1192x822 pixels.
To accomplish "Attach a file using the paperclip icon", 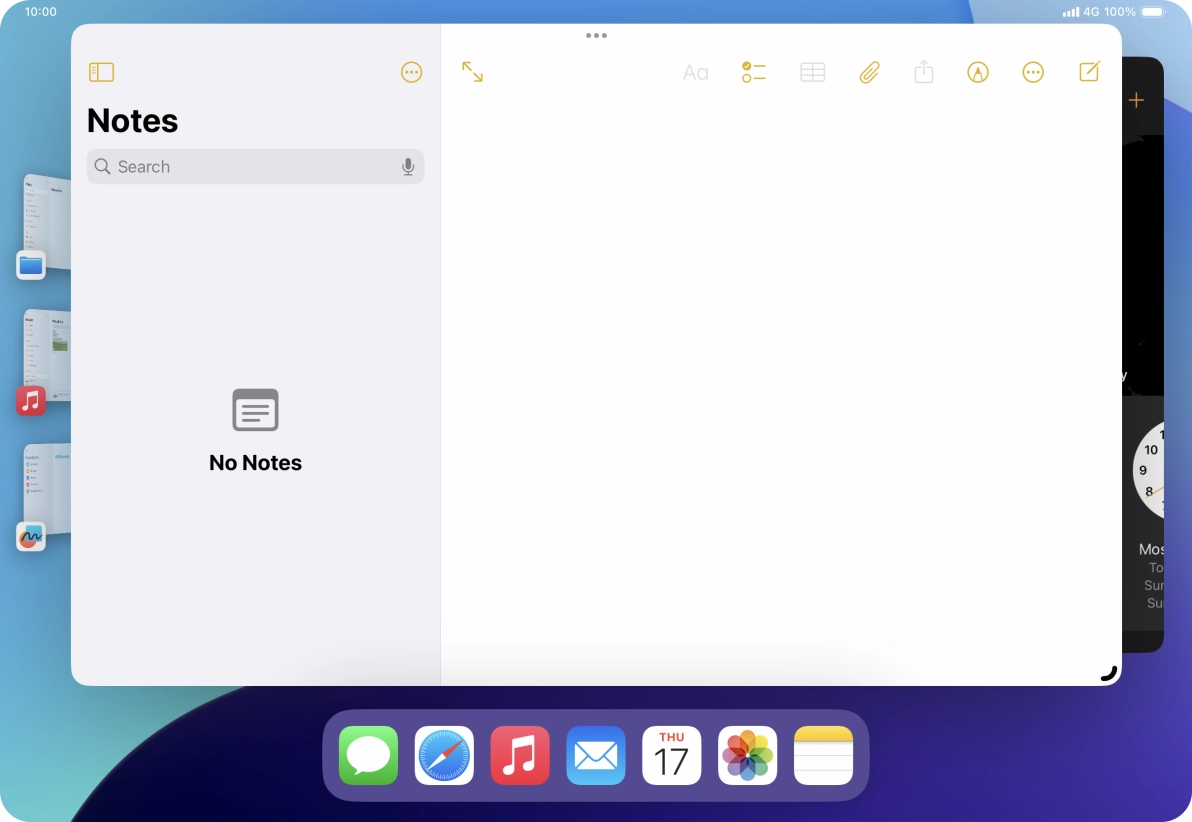I will (869, 72).
